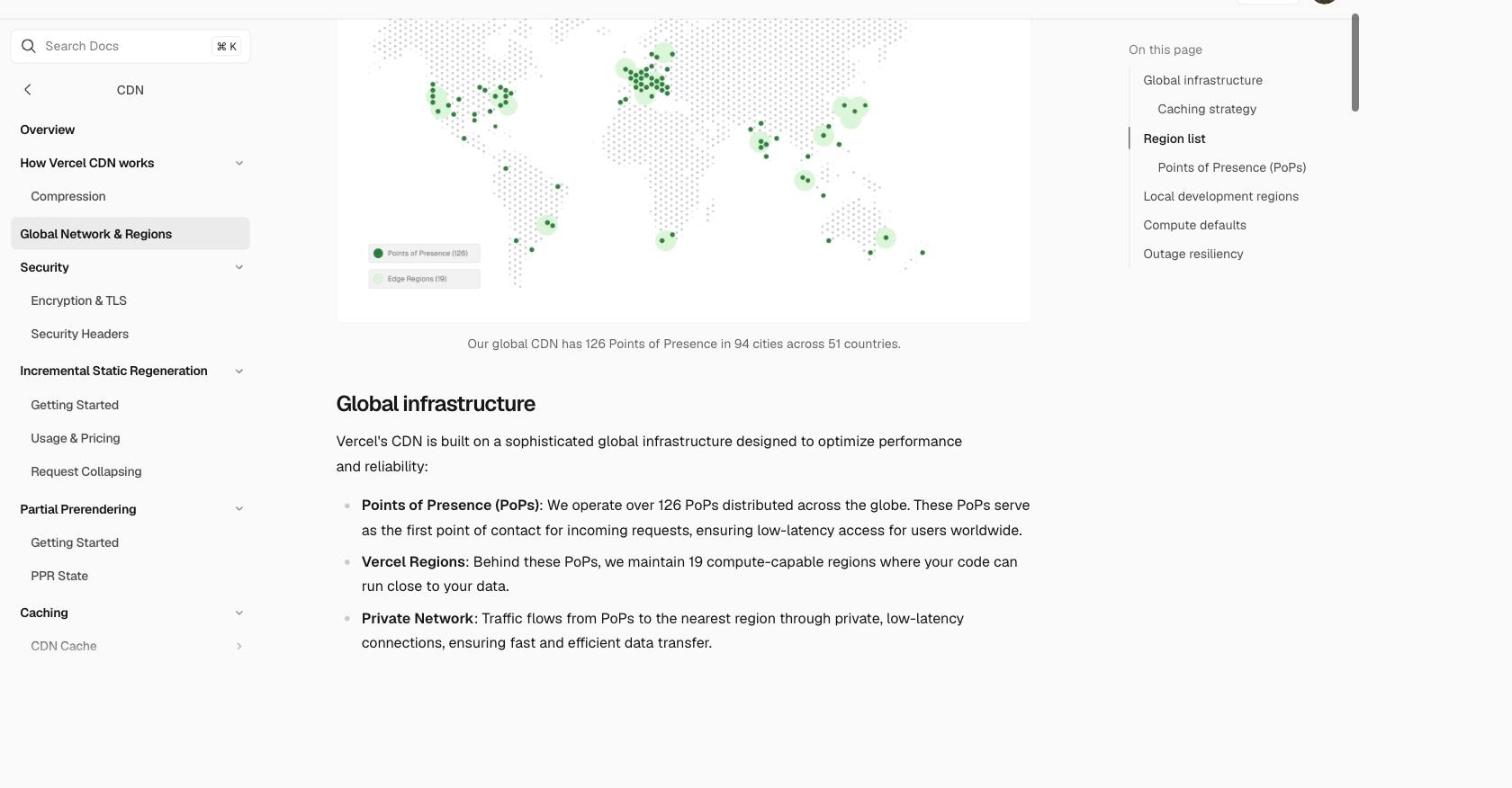
Task: Collapse the Security section chevron
Action: 239,267
